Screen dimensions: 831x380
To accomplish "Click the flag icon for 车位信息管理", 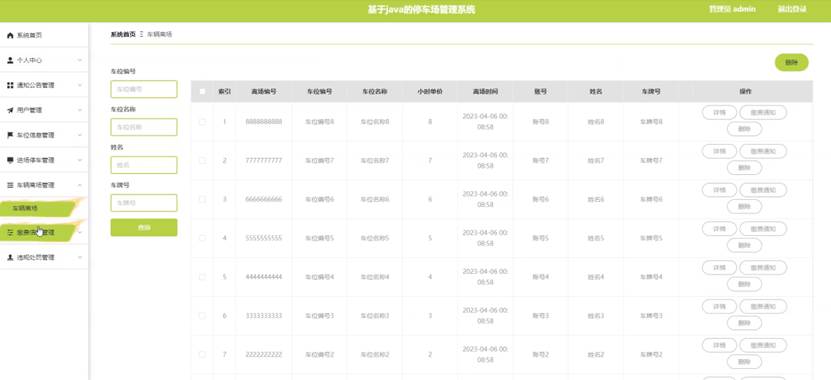I will pos(10,135).
